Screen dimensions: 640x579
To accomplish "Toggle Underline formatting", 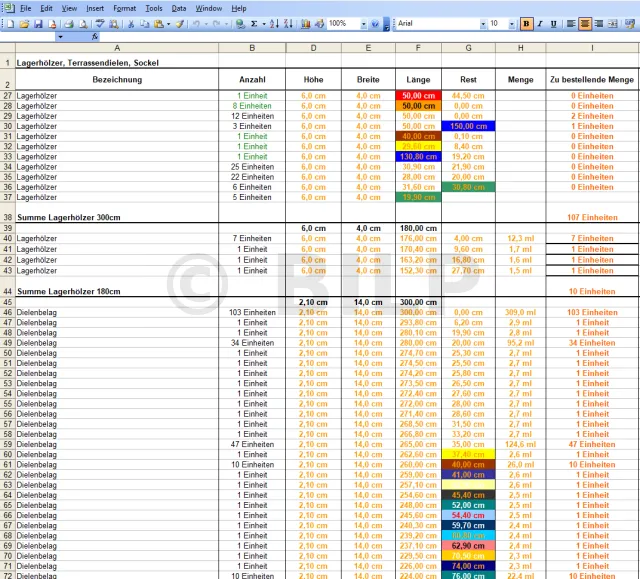I will click(x=552, y=23).
